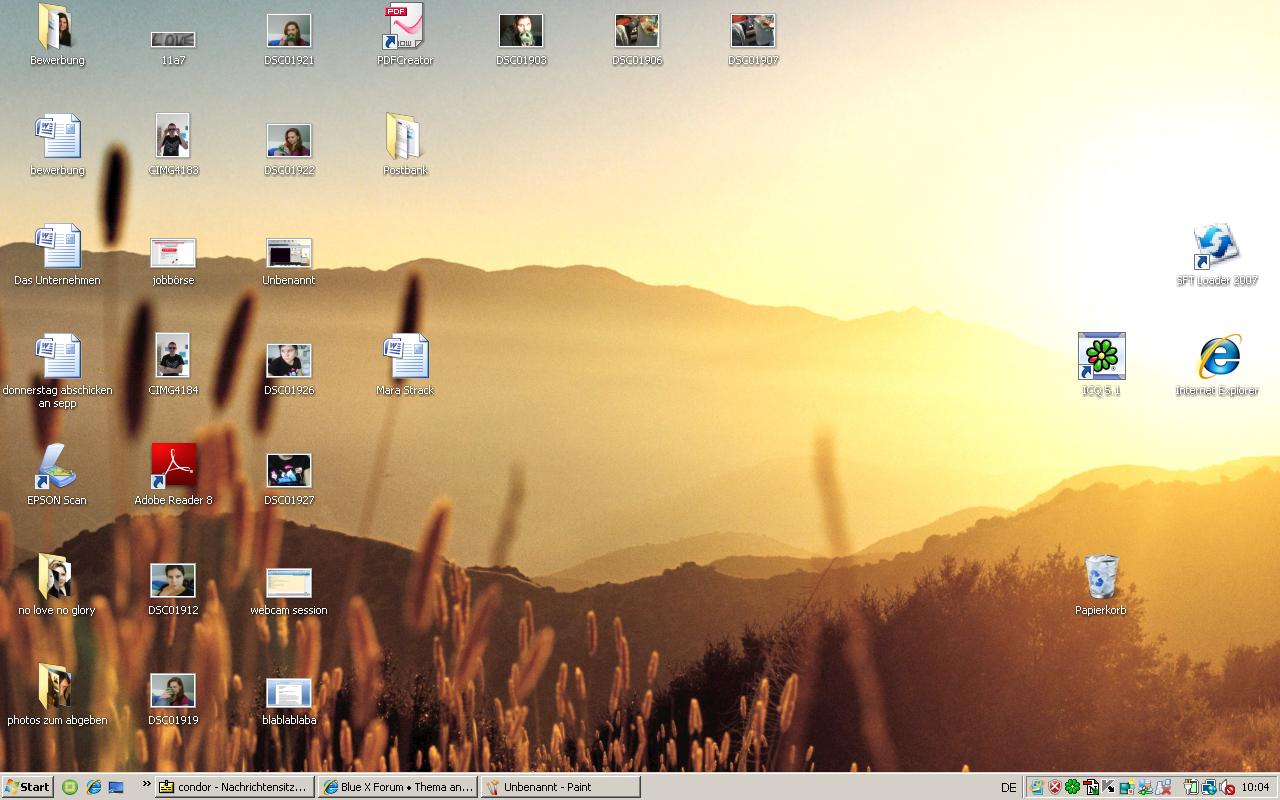Select the webcam session image file
Image resolution: width=1280 pixels, height=800 pixels.
(289, 583)
